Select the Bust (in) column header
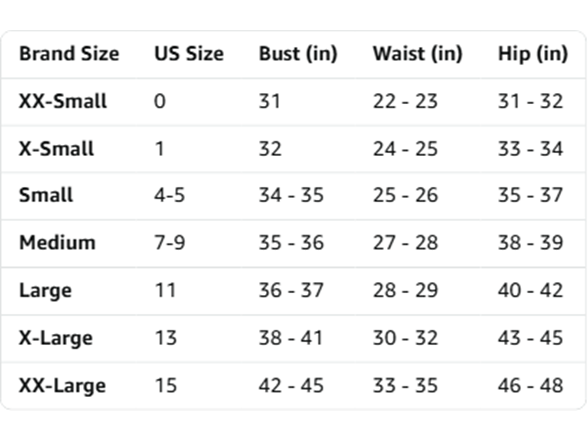588x441 pixels. 298,54
